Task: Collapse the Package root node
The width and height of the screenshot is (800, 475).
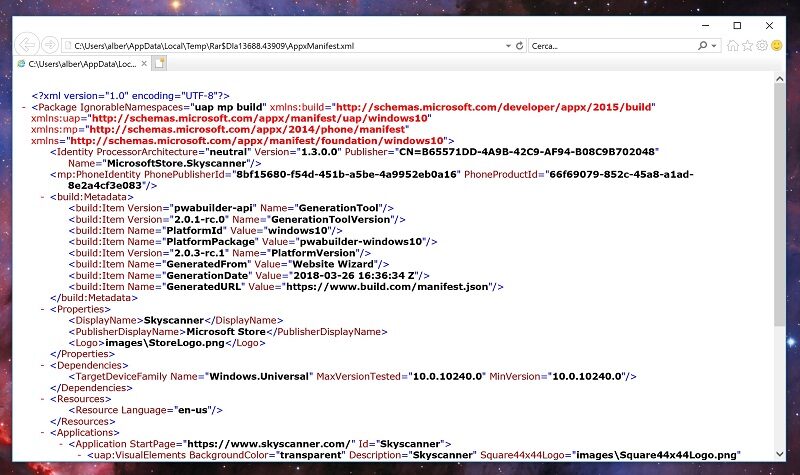Action: [24, 107]
